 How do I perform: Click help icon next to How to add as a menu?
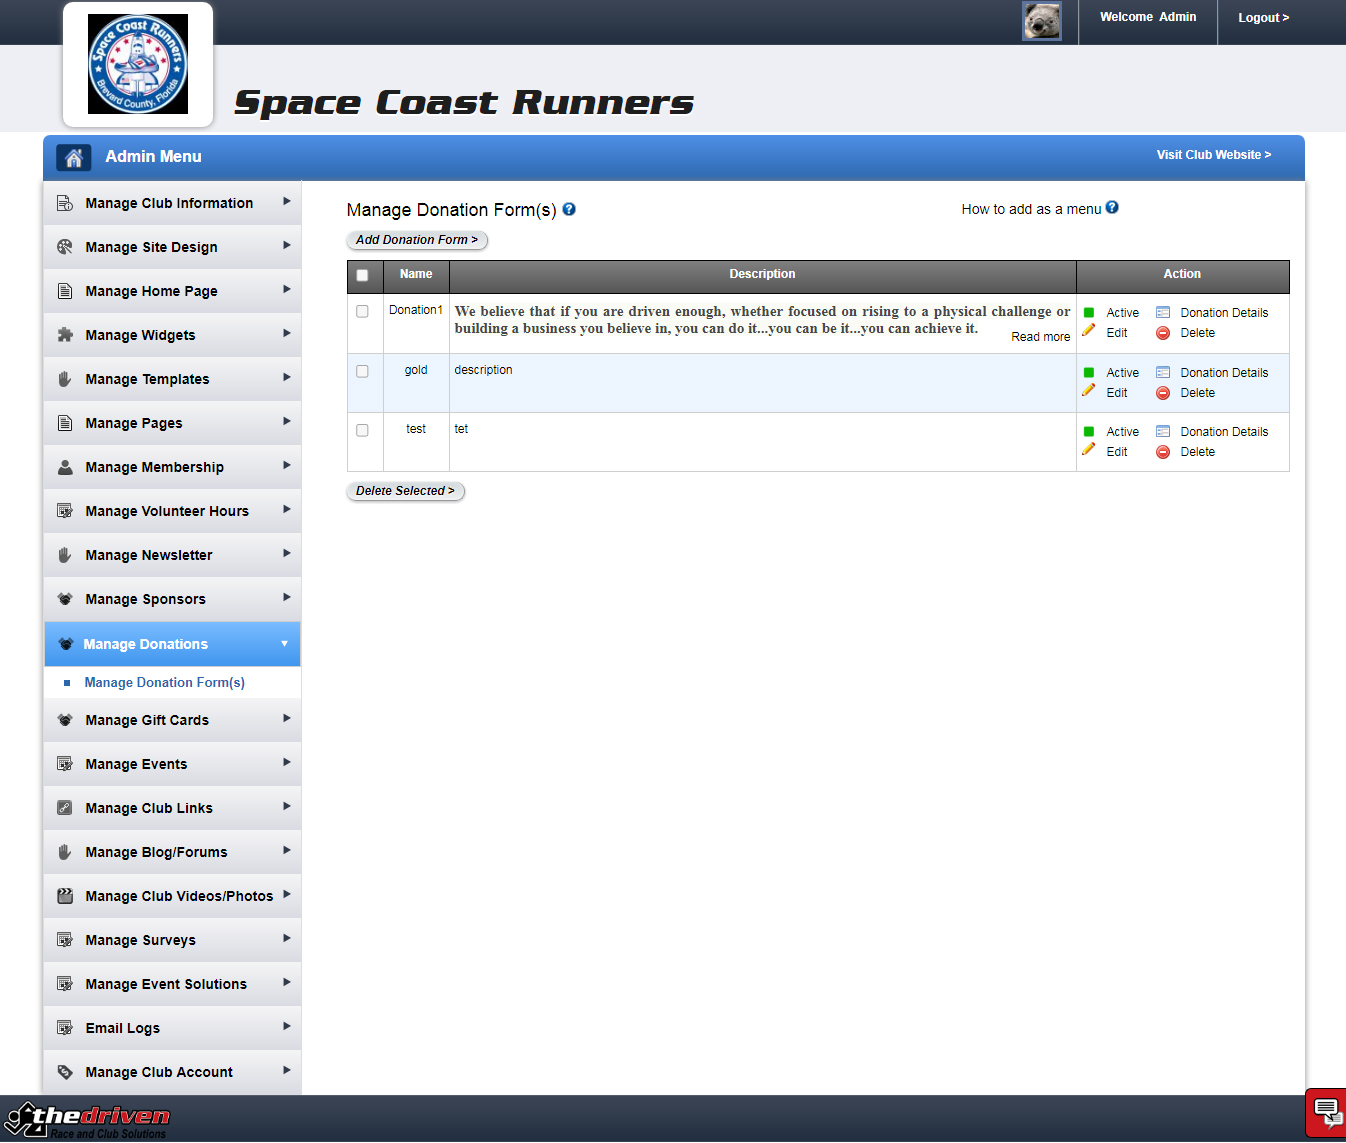(x=1112, y=208)
